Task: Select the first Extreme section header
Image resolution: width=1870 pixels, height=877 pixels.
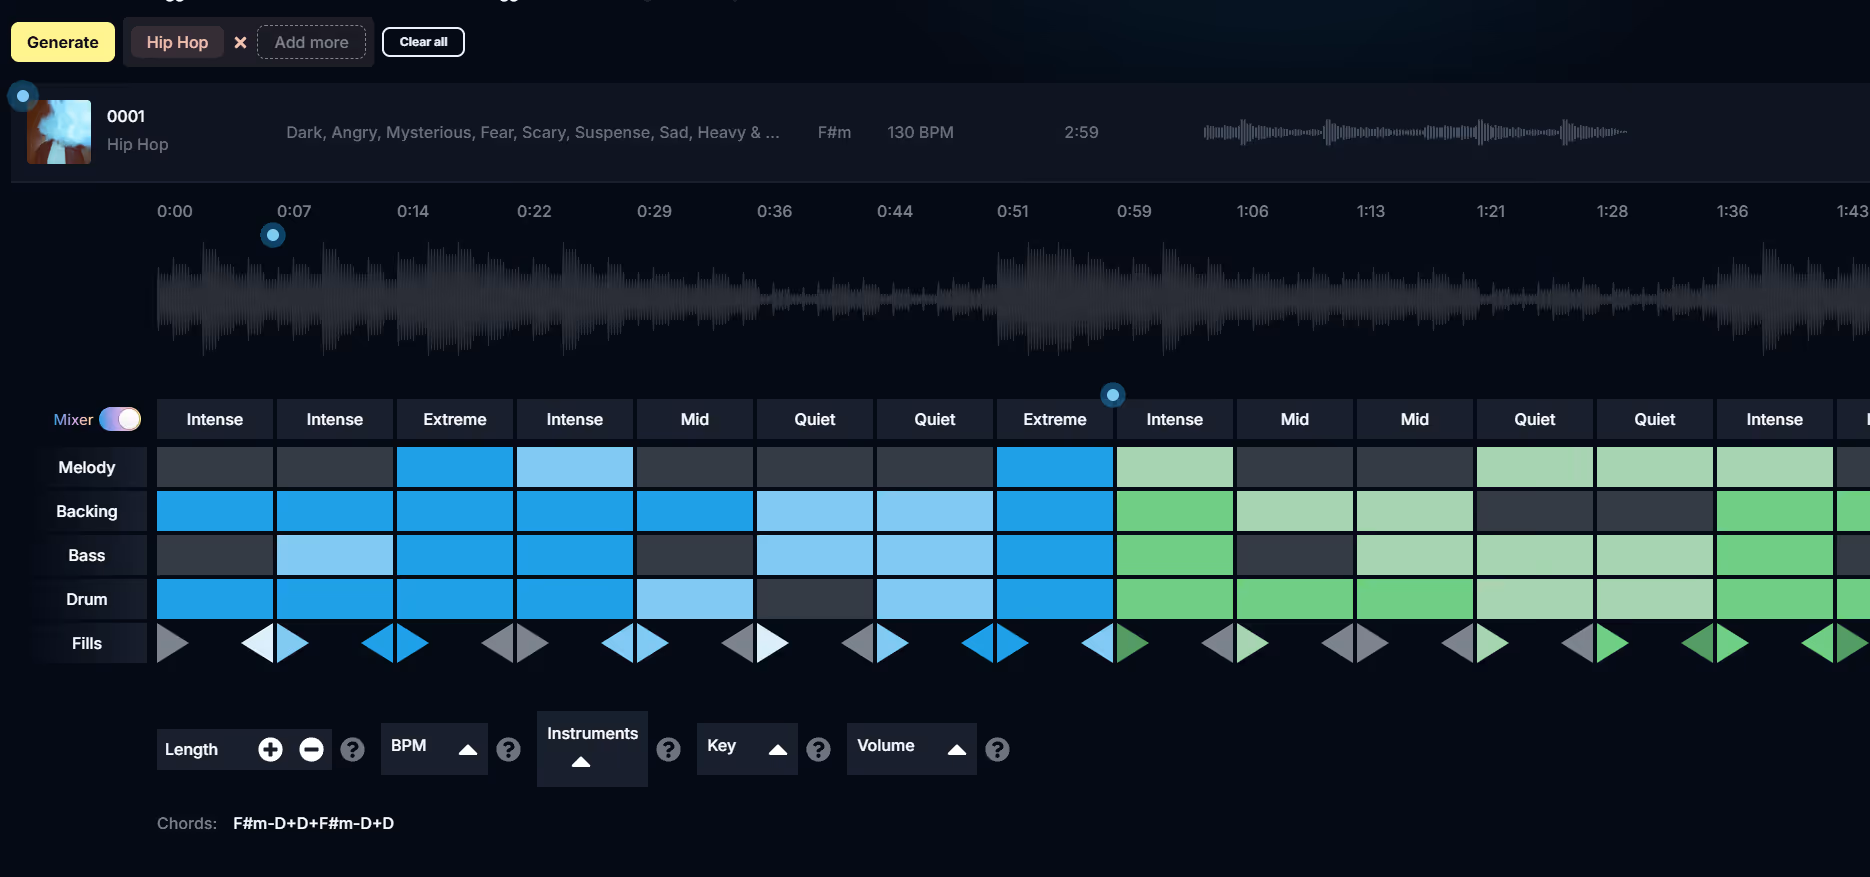Action: pyautogui.click(x=455, y=419)
